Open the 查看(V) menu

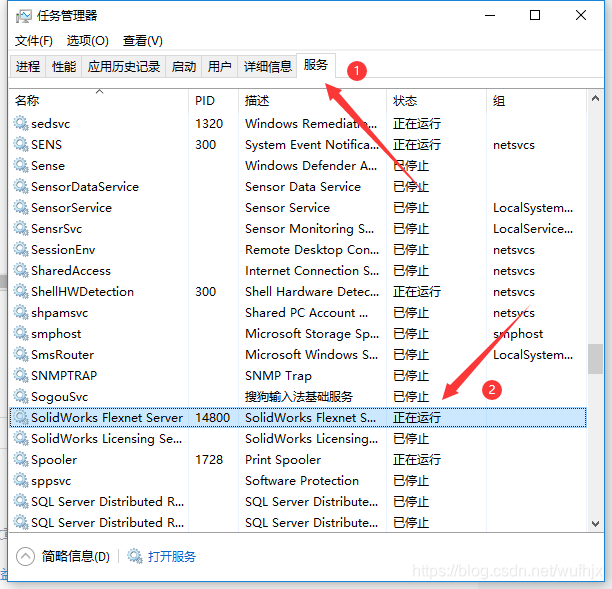coord(142,40)
